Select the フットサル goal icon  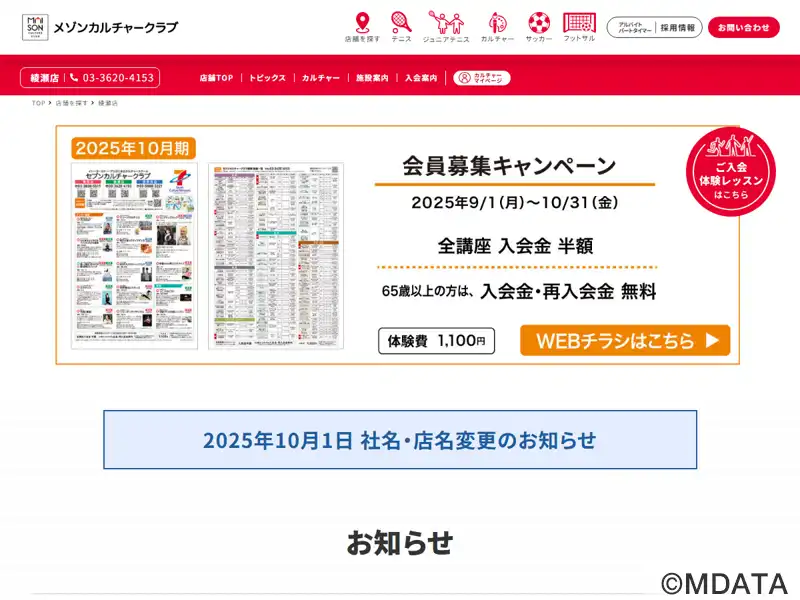pos(579,28)
